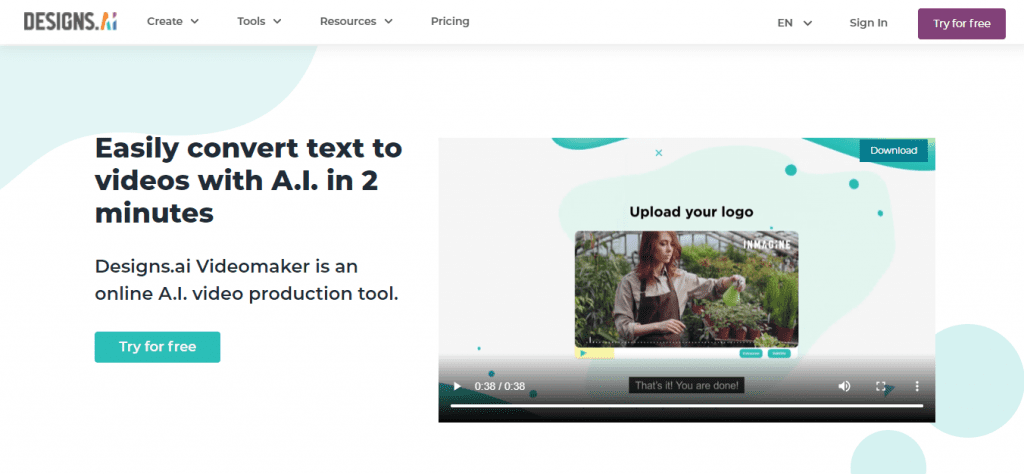This screenshot has height=474, width=1024.
Task: Enter video fullscreen mode
Action: [880, 386]
